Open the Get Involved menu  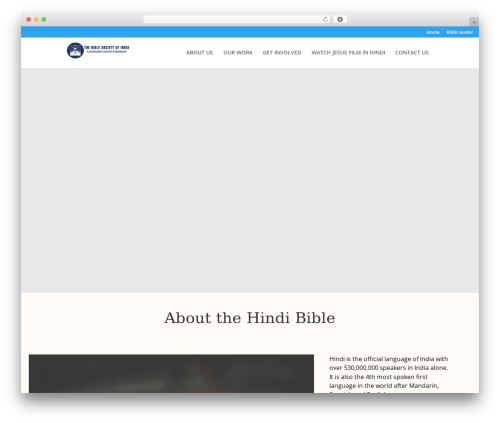pos(282,53)
